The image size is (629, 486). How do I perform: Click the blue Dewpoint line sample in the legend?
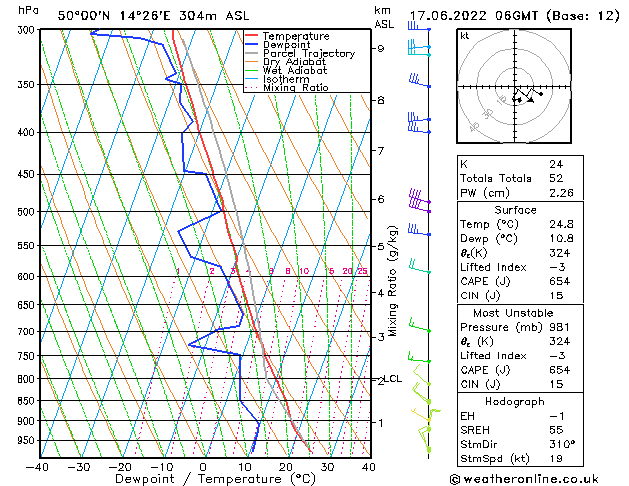[x=252, y=45]
